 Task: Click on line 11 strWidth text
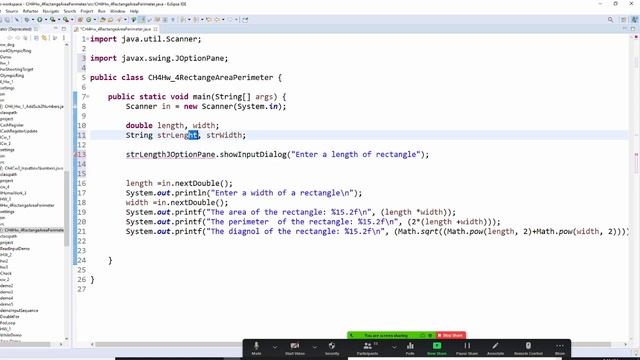(224, 135)
